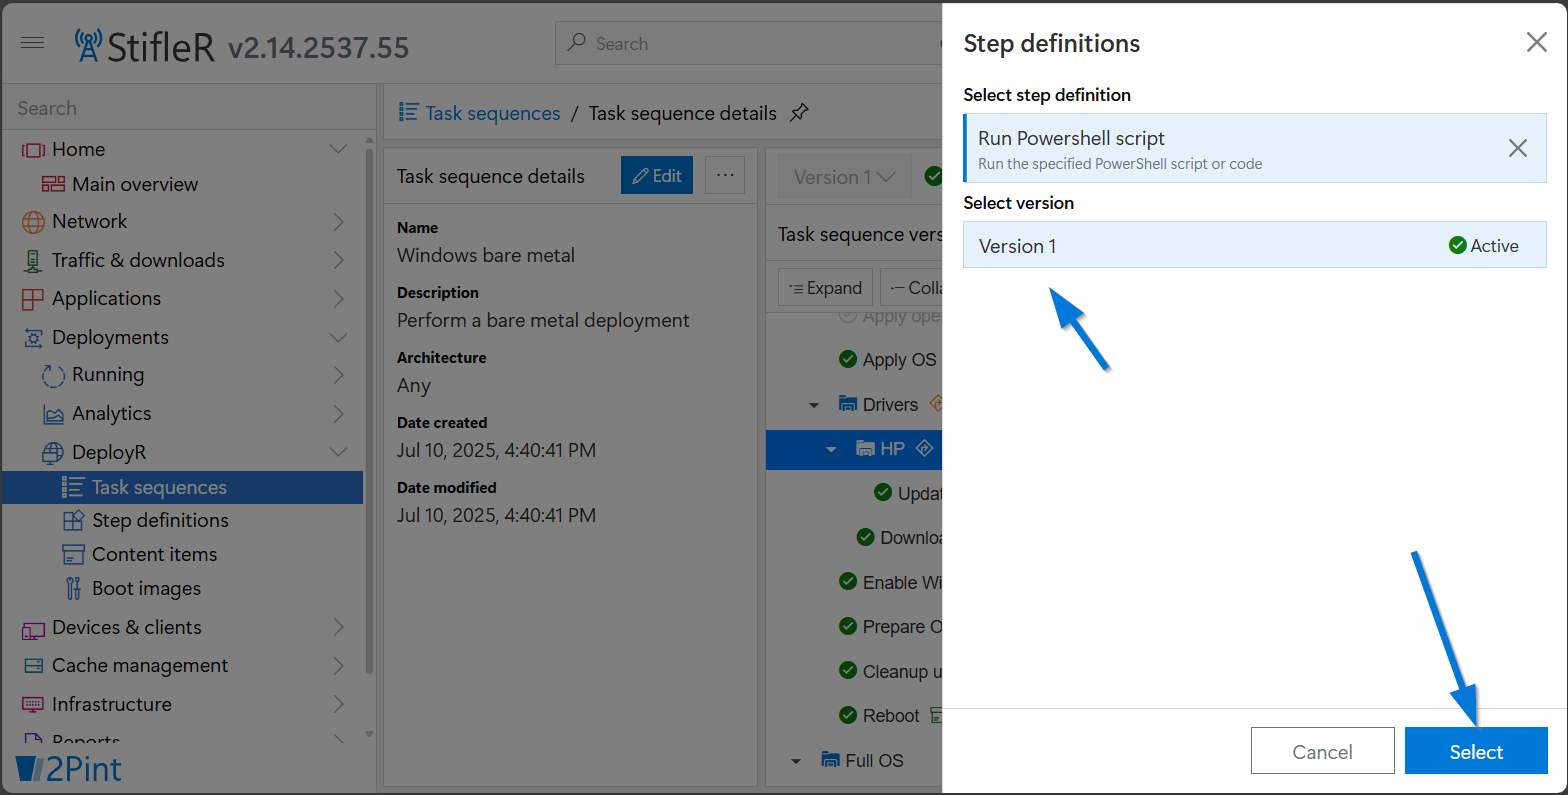Image resolution: width=1568 pixels, height=795 pixels.
Task: Click the Cancel button
Action: click(1322, 751)
